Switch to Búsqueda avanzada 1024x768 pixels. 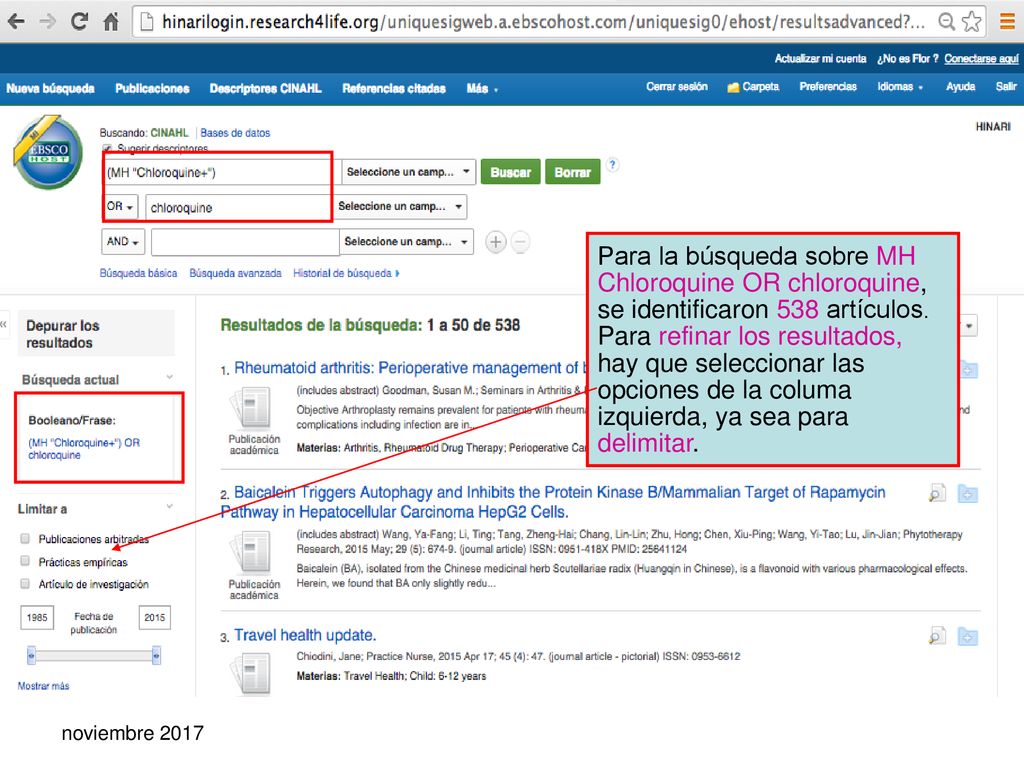click(x=235, y=273)
